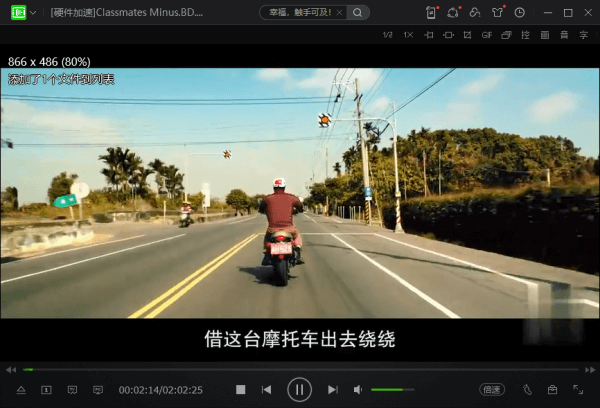Set video size to 1/2
Image resolution: width=600 pixels, height=408 pixels.
pyautogui.click(x=388, y=35)
